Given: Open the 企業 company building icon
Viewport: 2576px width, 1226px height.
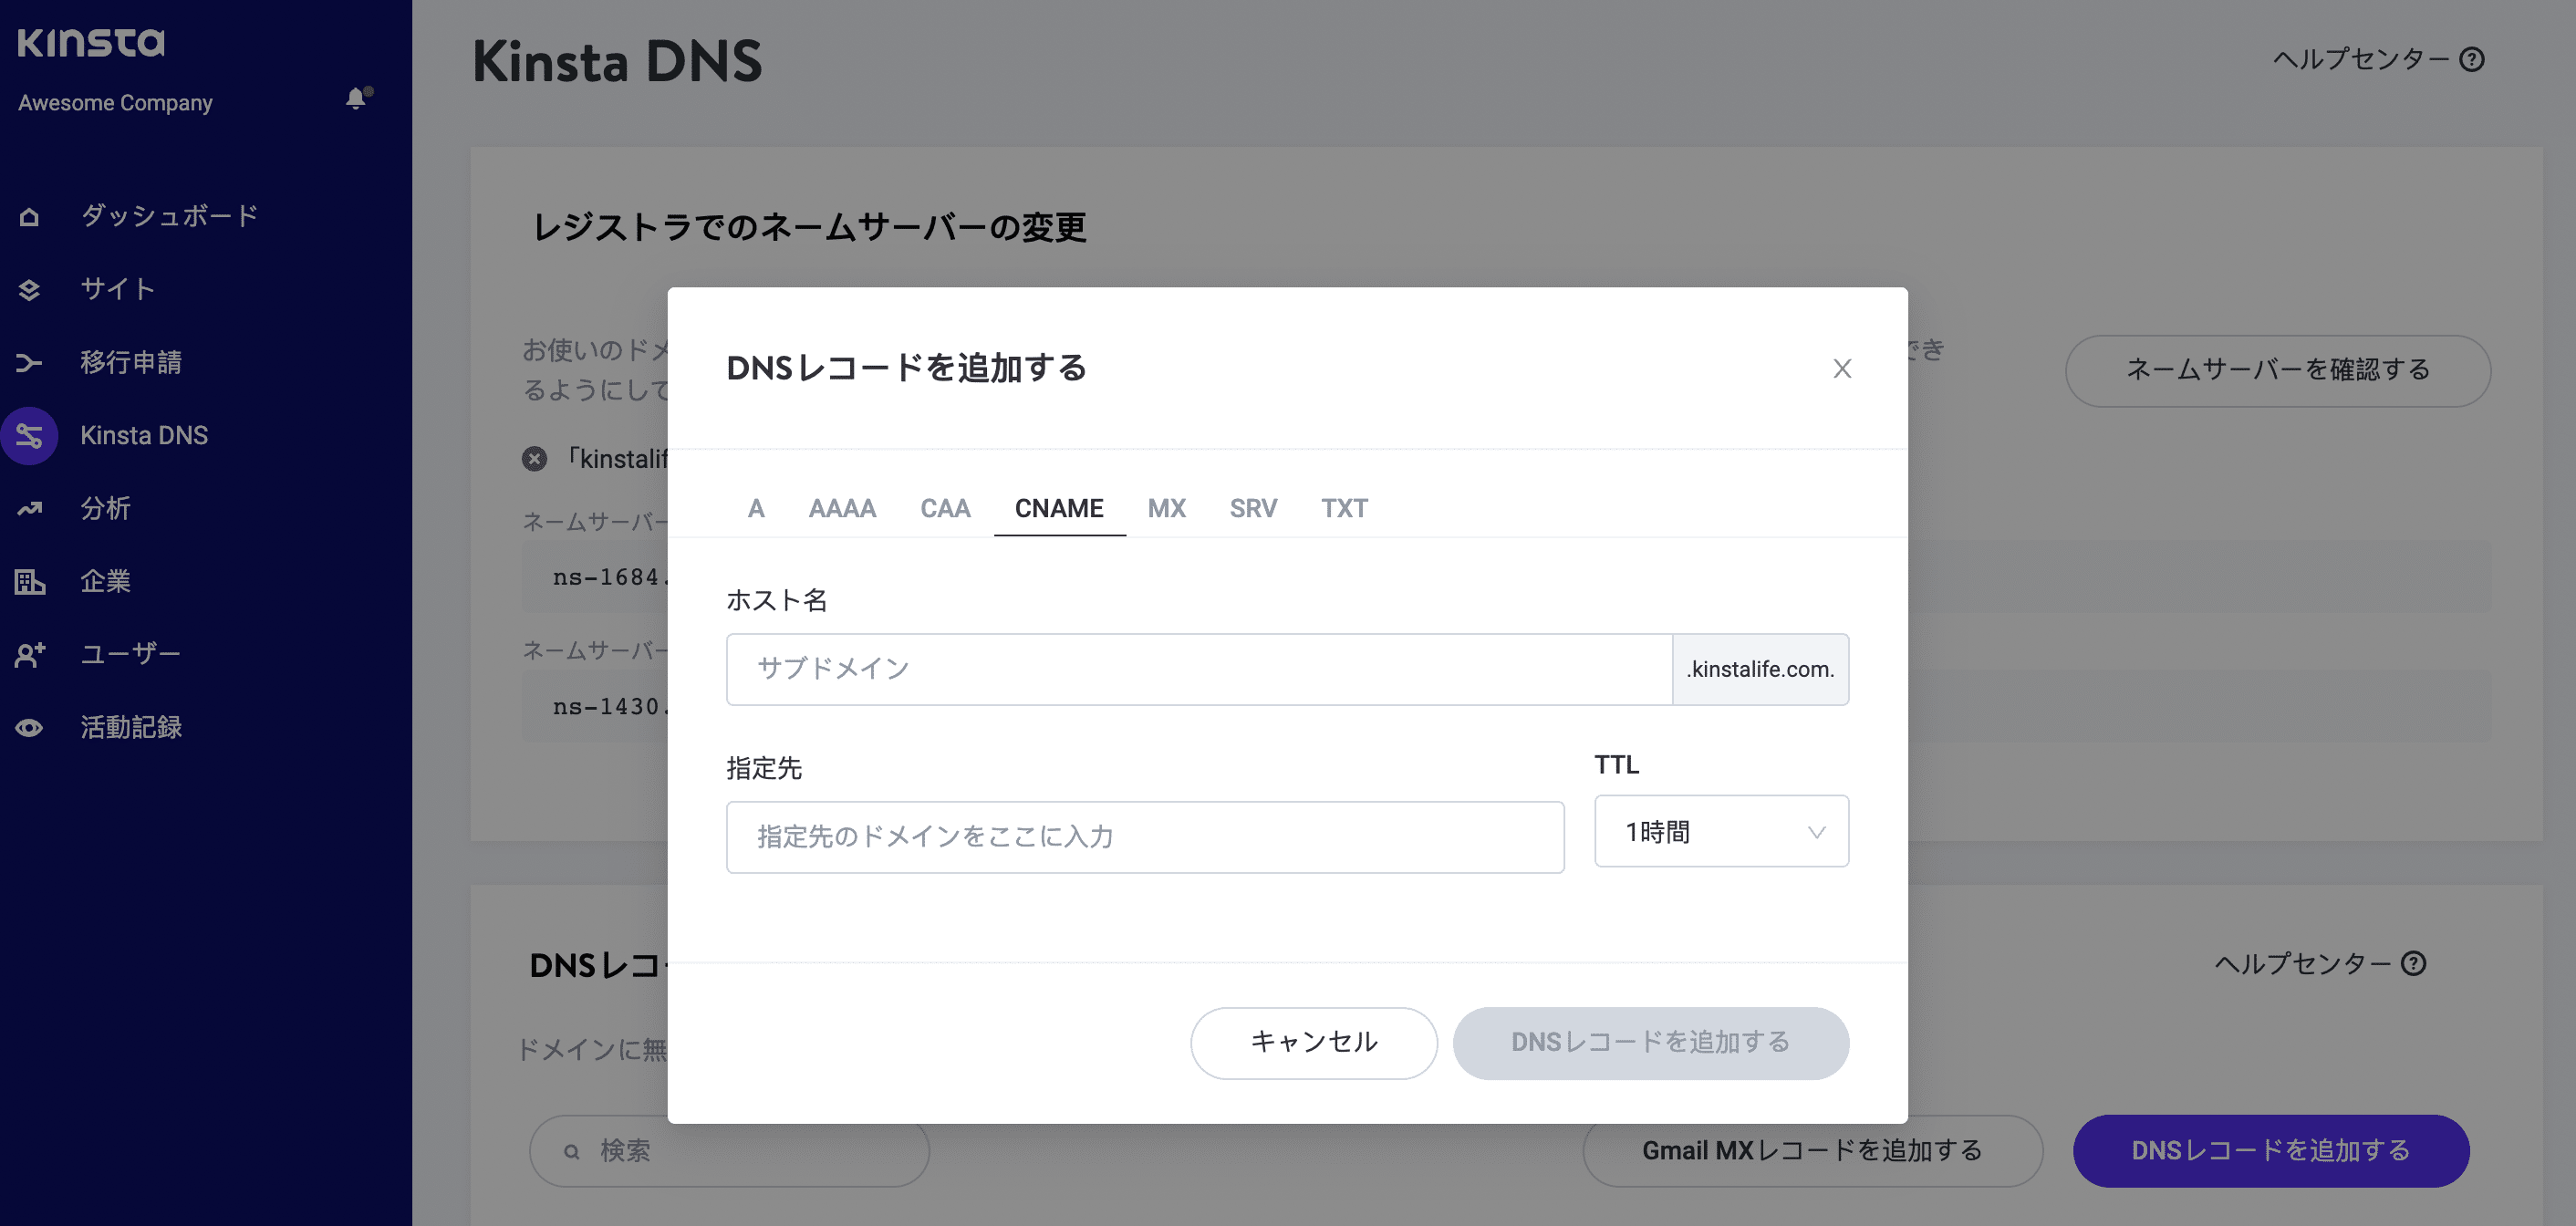Looking at the screenshot, I should pyautogui.click(x=29, y=581).
